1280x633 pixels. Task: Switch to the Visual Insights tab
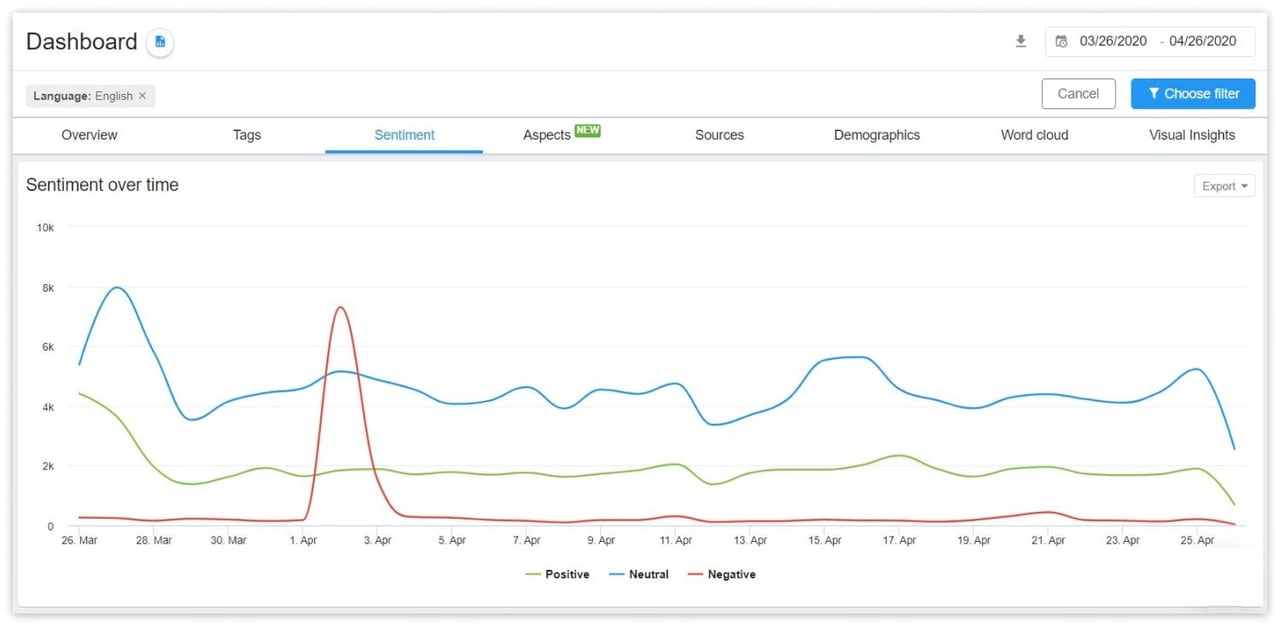click(x=1192, y=135)
